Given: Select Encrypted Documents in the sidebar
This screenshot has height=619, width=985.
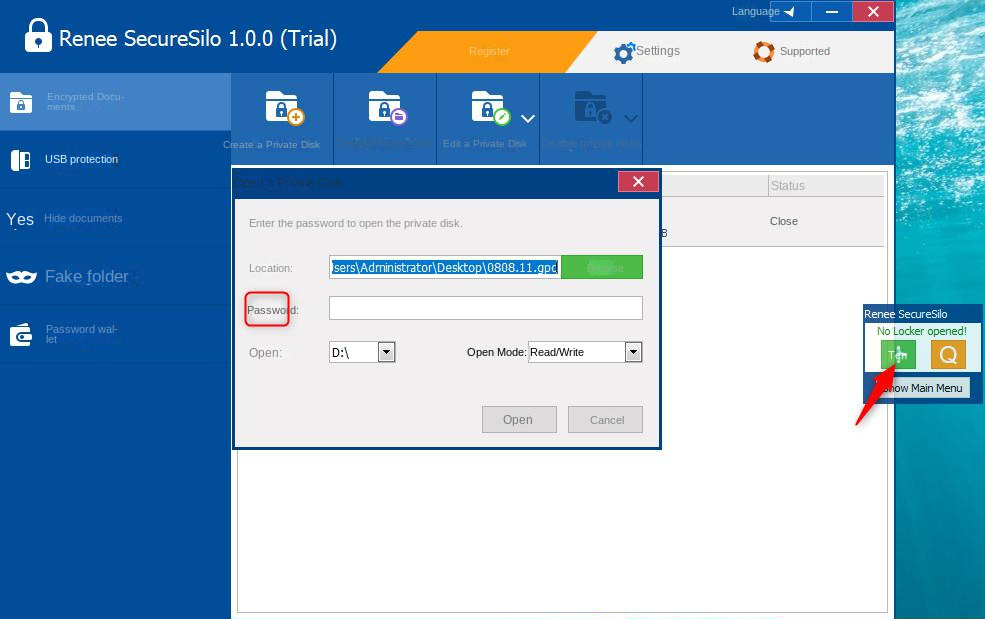Looking at the screenshot, I should point(84,102).
